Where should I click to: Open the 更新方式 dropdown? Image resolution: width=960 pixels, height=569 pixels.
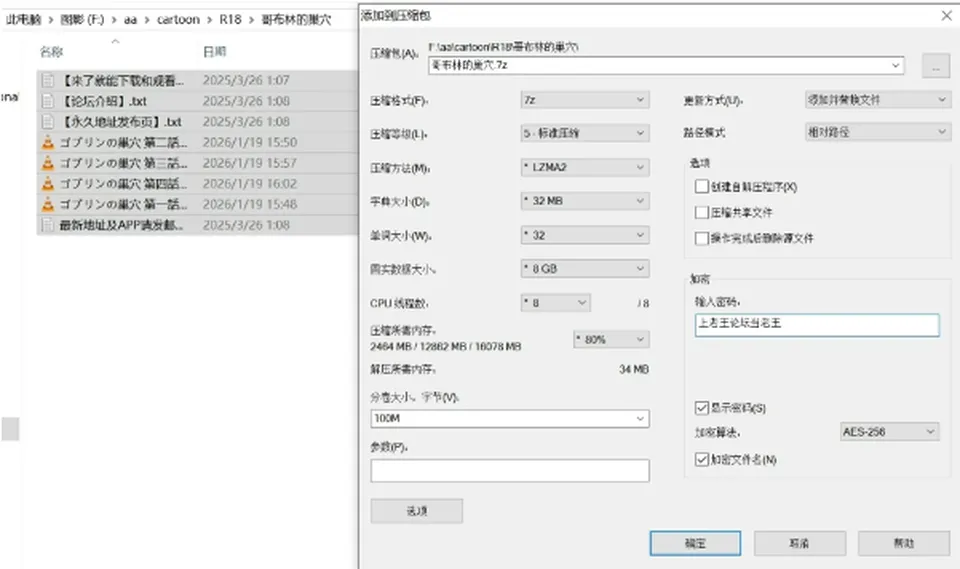click(877, 100)
